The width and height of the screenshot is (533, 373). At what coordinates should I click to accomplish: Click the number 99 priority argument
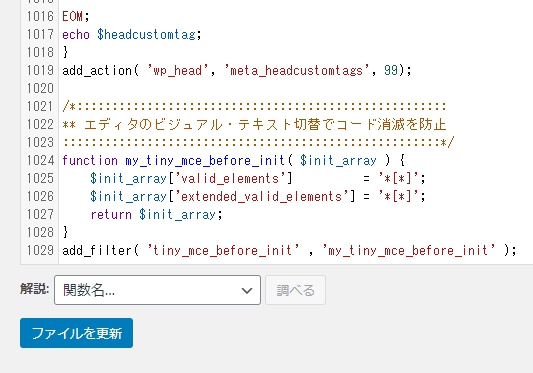coord(391,70)
